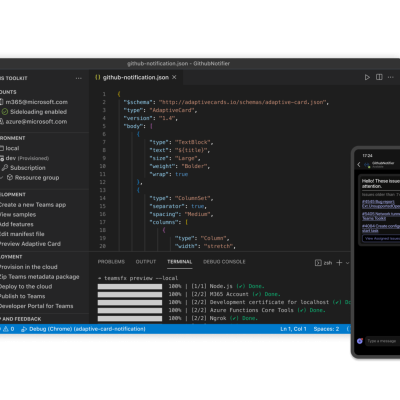
Task: Click the m365@microsoft.com account
Action: [36, 102]
